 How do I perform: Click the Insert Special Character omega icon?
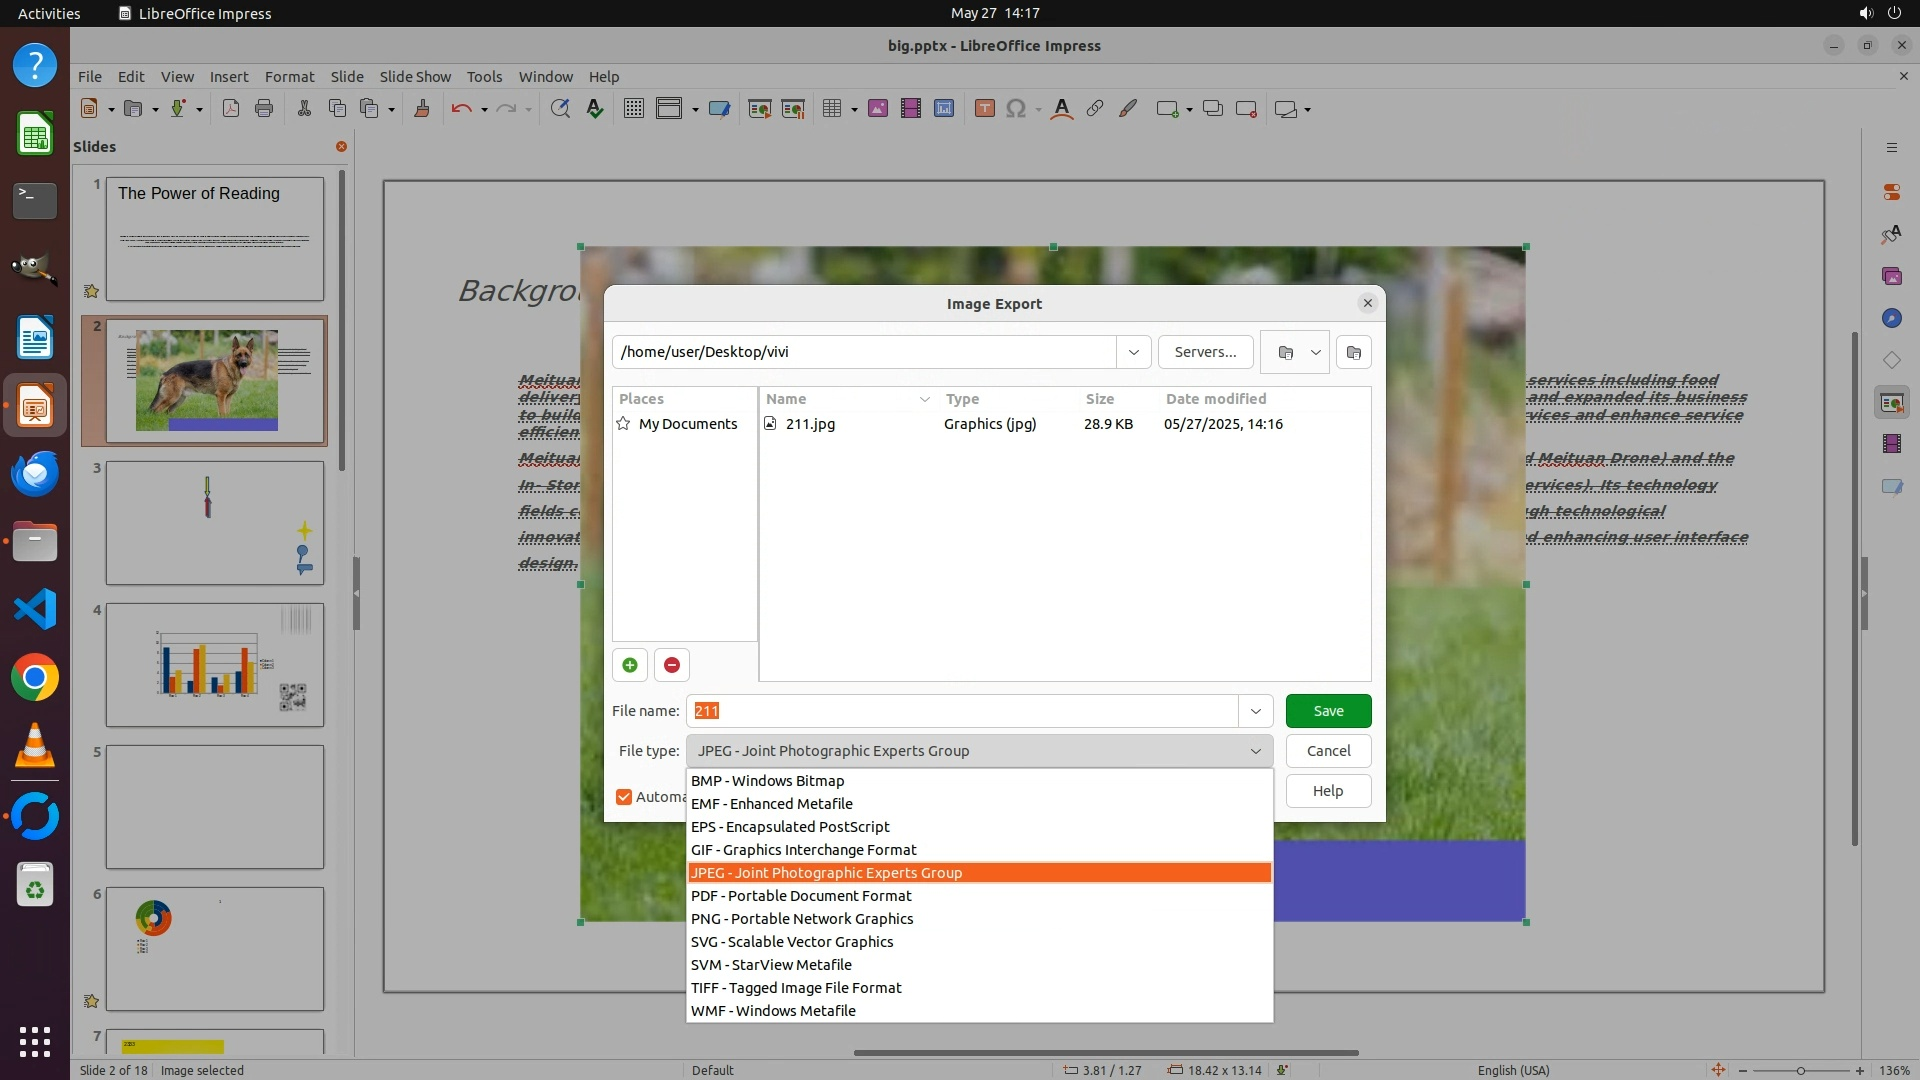[x=1016, y=109]
